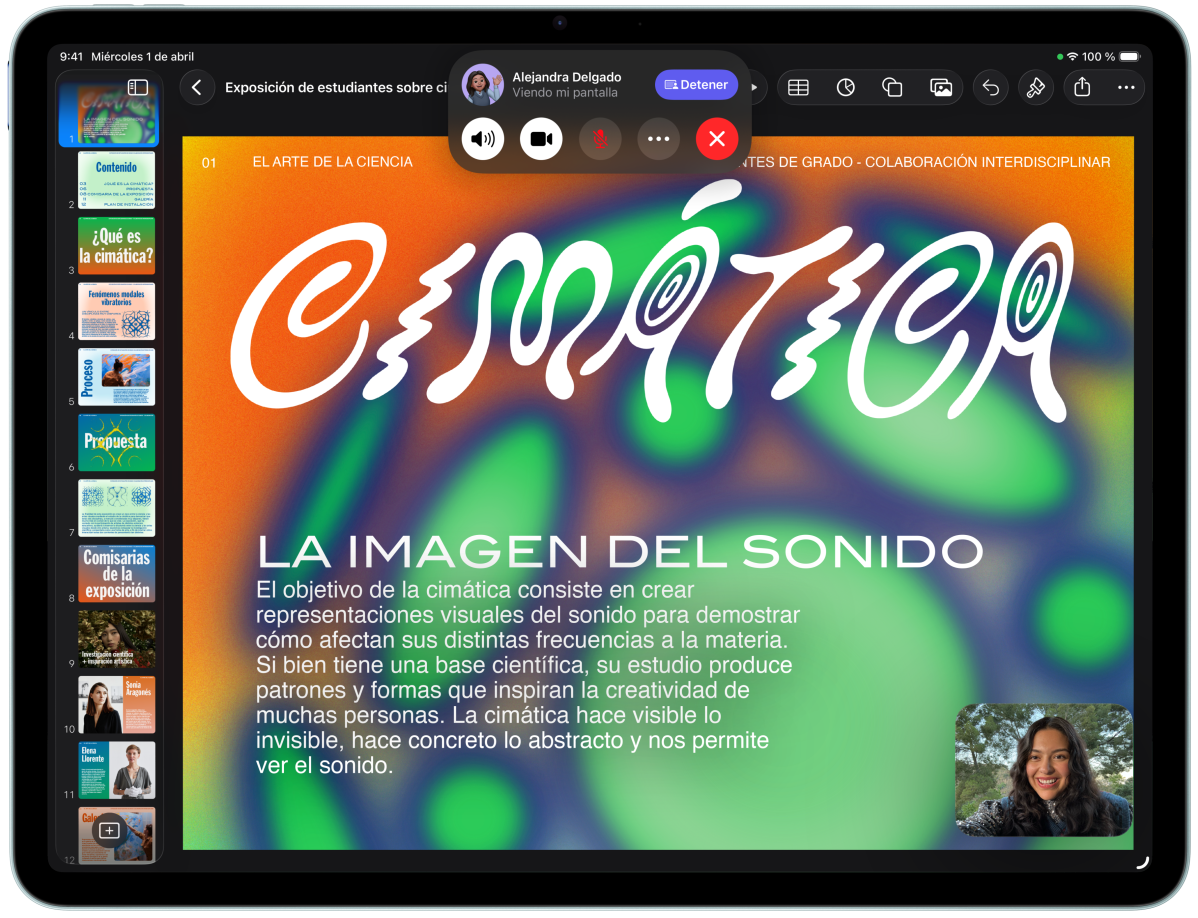Unmute the microphone in call controls
The height and width of the screenshot is (918, 1198).
600,139
